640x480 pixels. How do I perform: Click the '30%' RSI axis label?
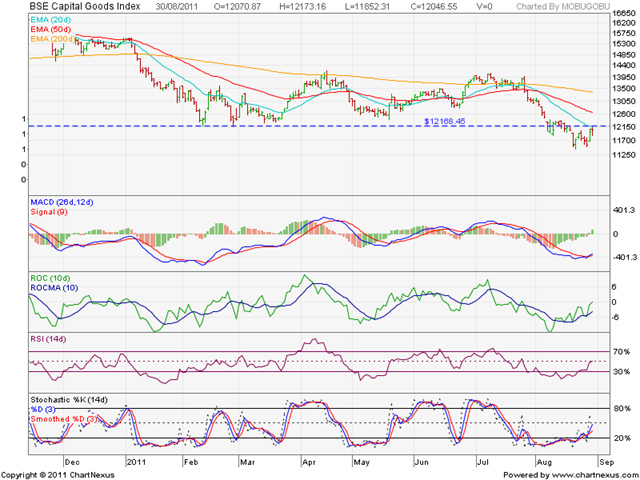[x=621, y=372]
